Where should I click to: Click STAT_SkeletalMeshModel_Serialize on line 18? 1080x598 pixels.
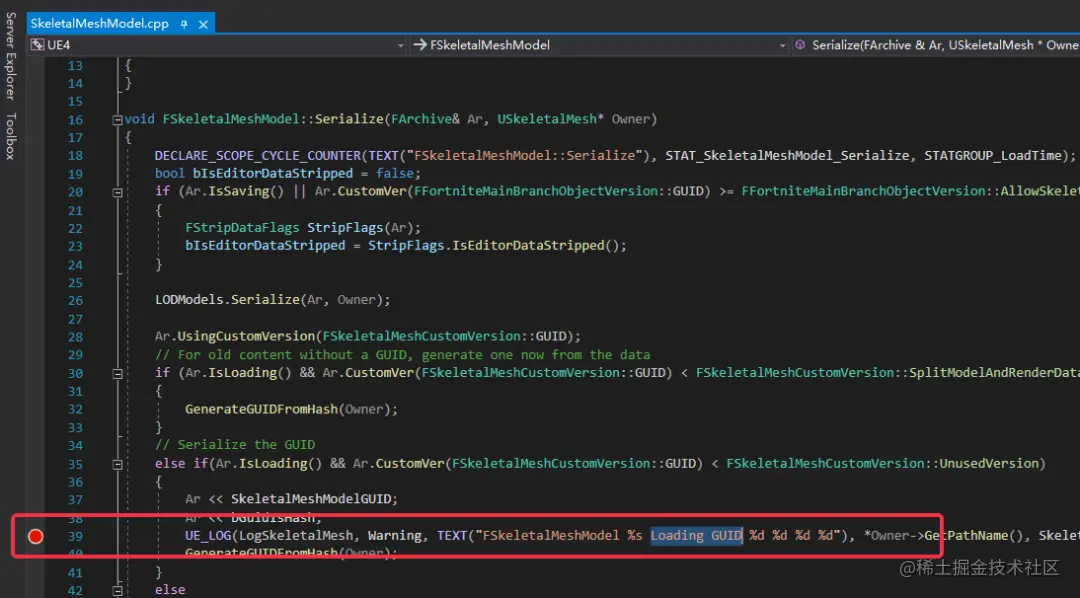tap(787, 156)
